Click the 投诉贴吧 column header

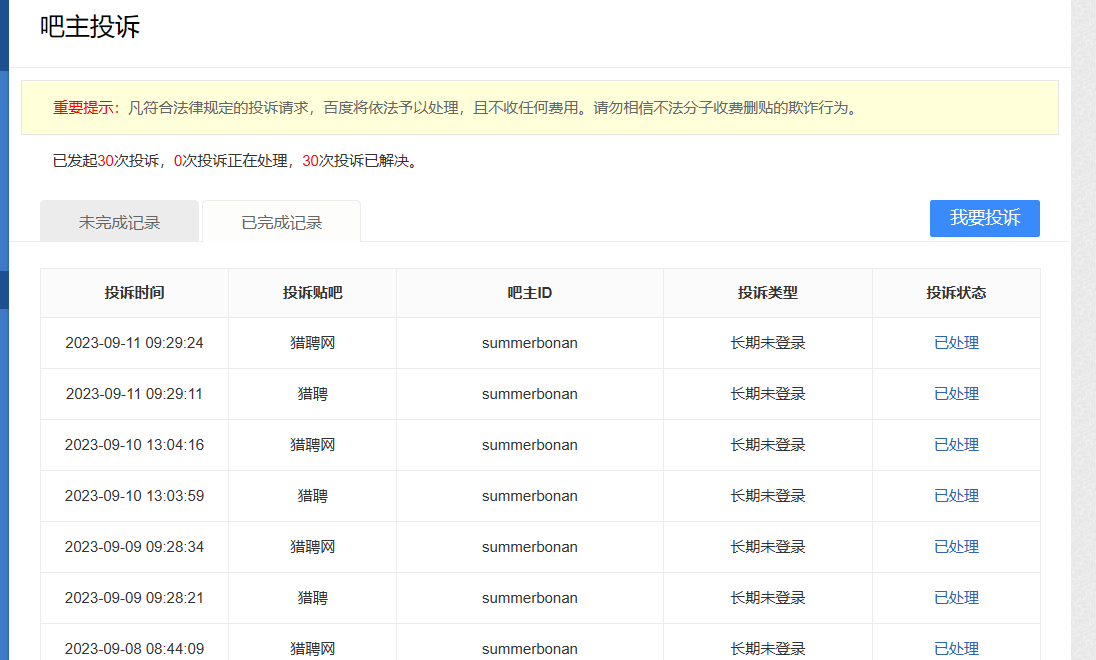(x=312, y=293)
